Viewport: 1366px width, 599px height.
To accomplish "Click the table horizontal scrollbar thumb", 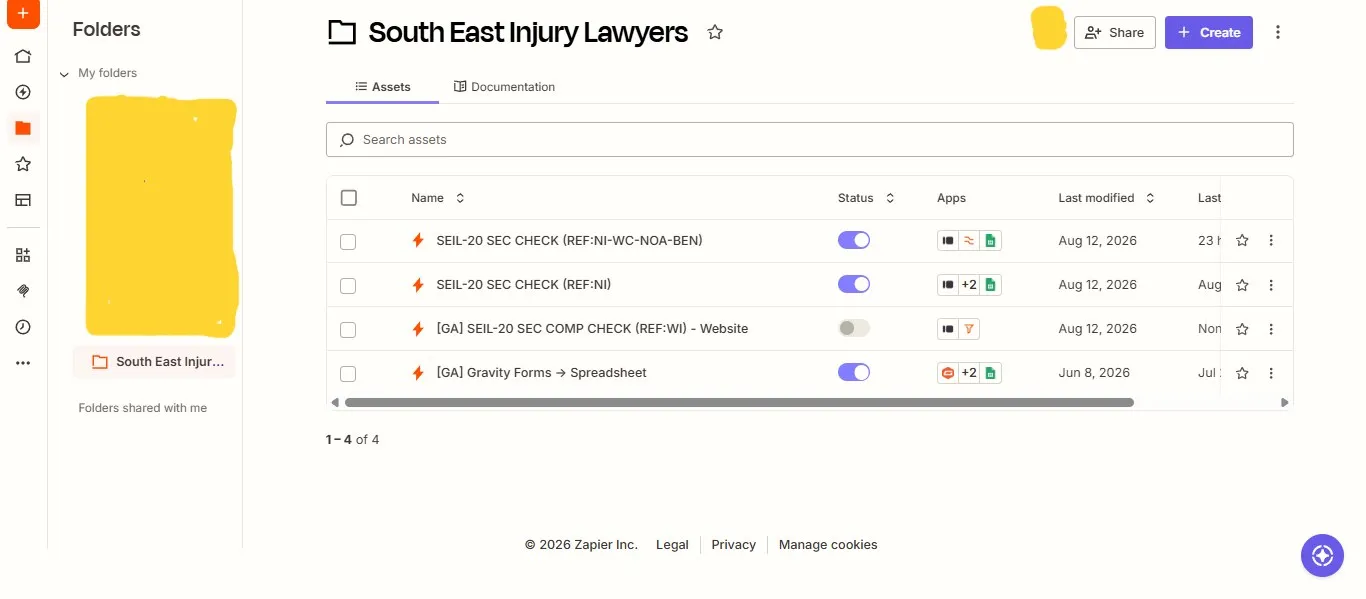I will [x=739, y=403].
